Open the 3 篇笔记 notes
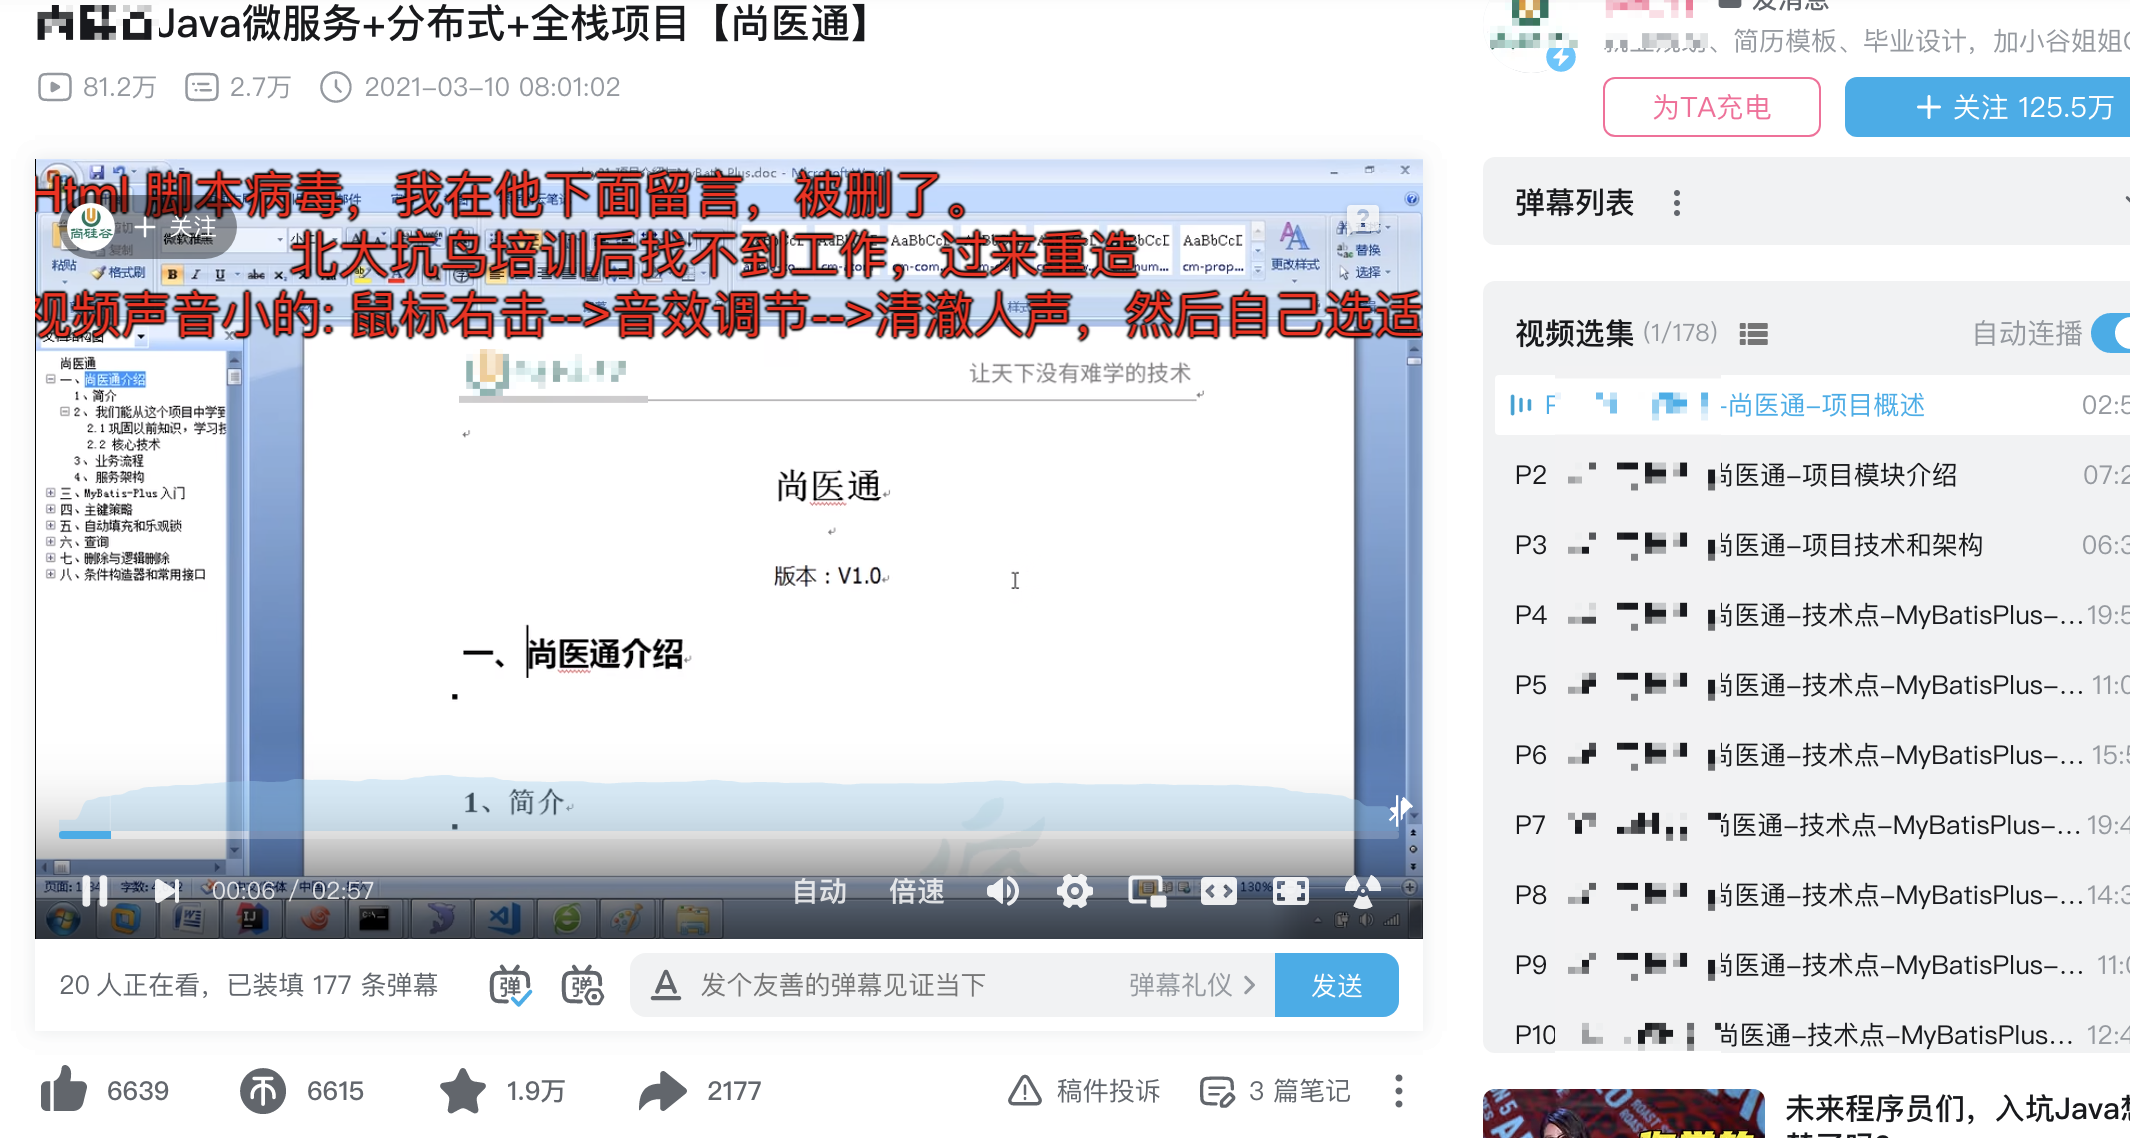 (1275, 1090)
